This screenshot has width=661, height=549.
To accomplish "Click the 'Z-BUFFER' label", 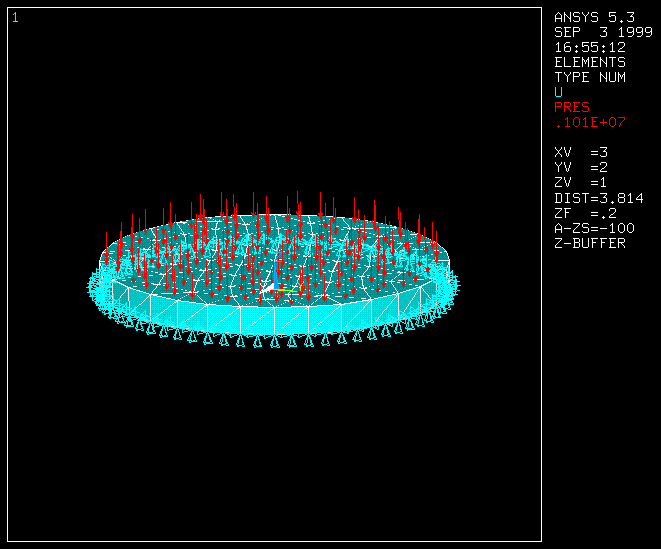I will (590, 243).
